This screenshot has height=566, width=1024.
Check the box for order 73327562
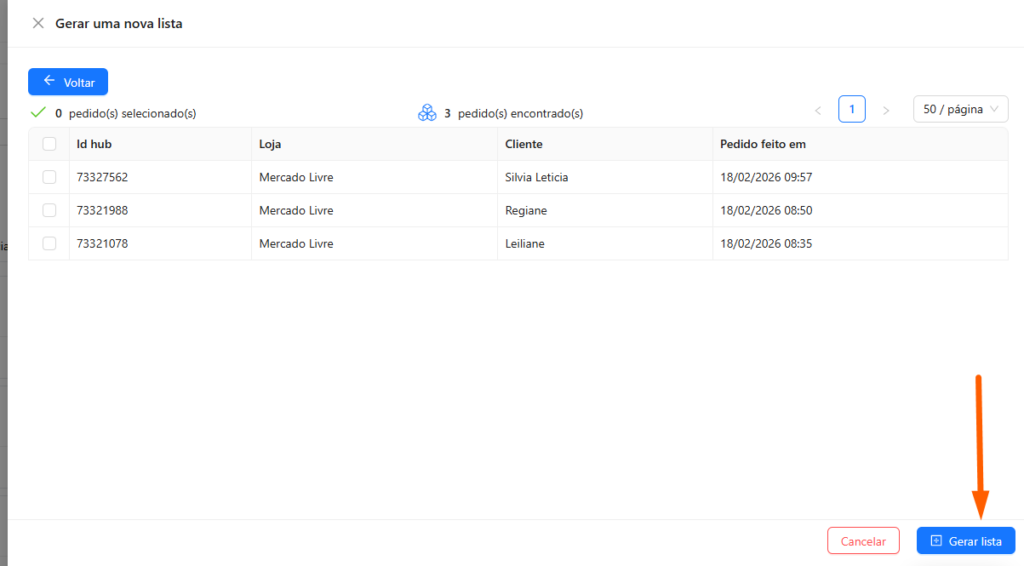tap(49, 177)
